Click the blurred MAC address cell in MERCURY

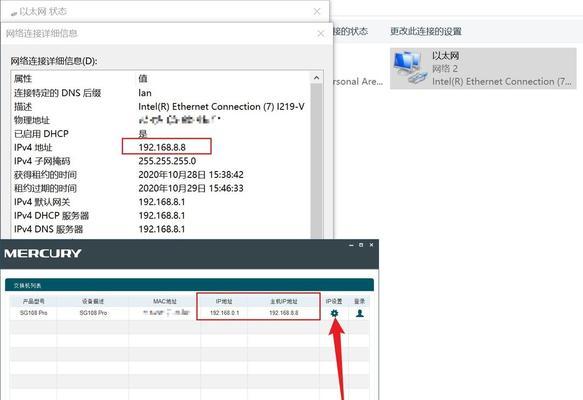167,313
